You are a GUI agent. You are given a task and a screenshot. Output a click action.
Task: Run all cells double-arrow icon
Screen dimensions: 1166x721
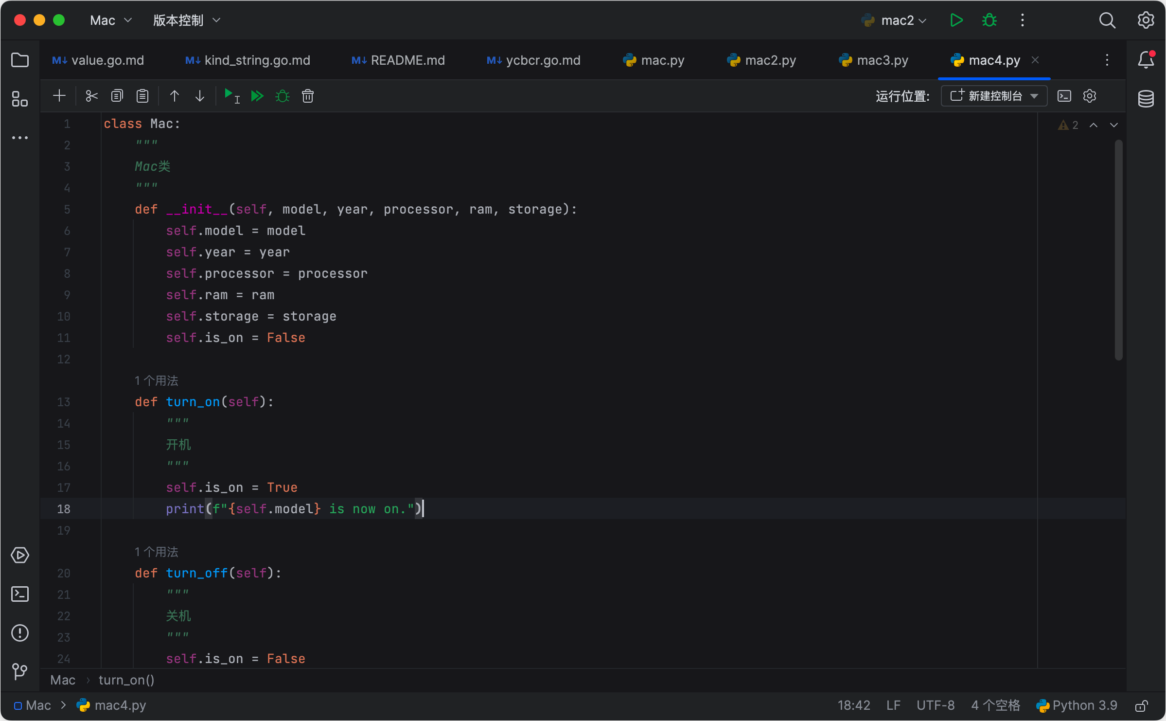coord(257,96)
